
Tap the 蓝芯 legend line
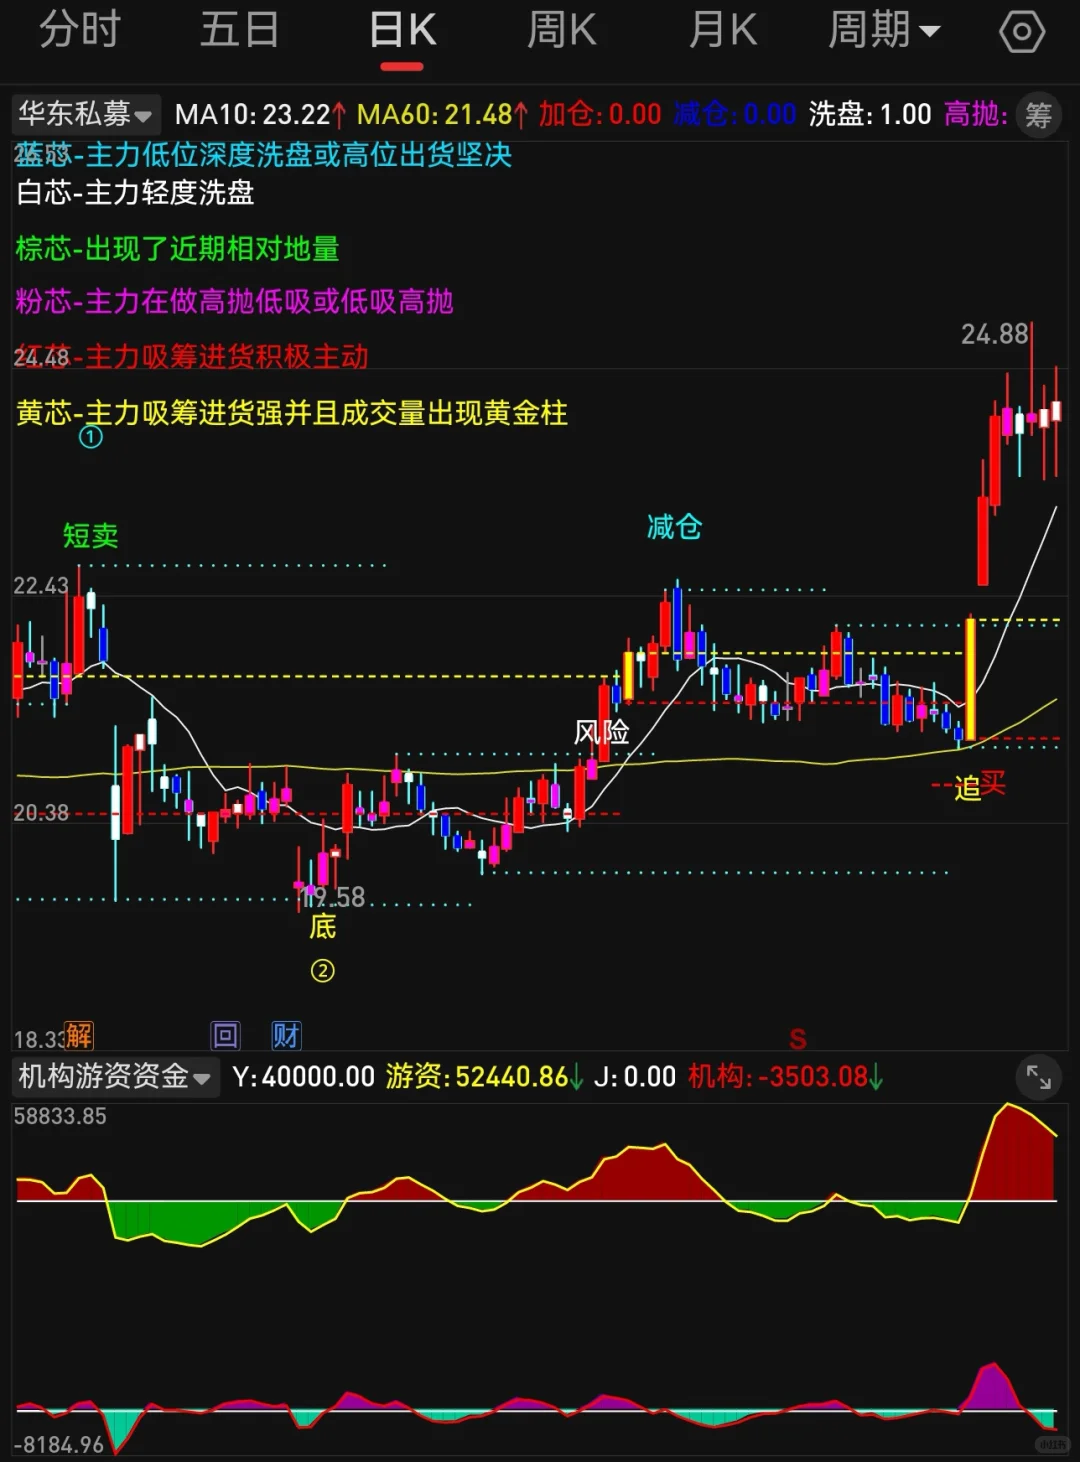[263, 155]
